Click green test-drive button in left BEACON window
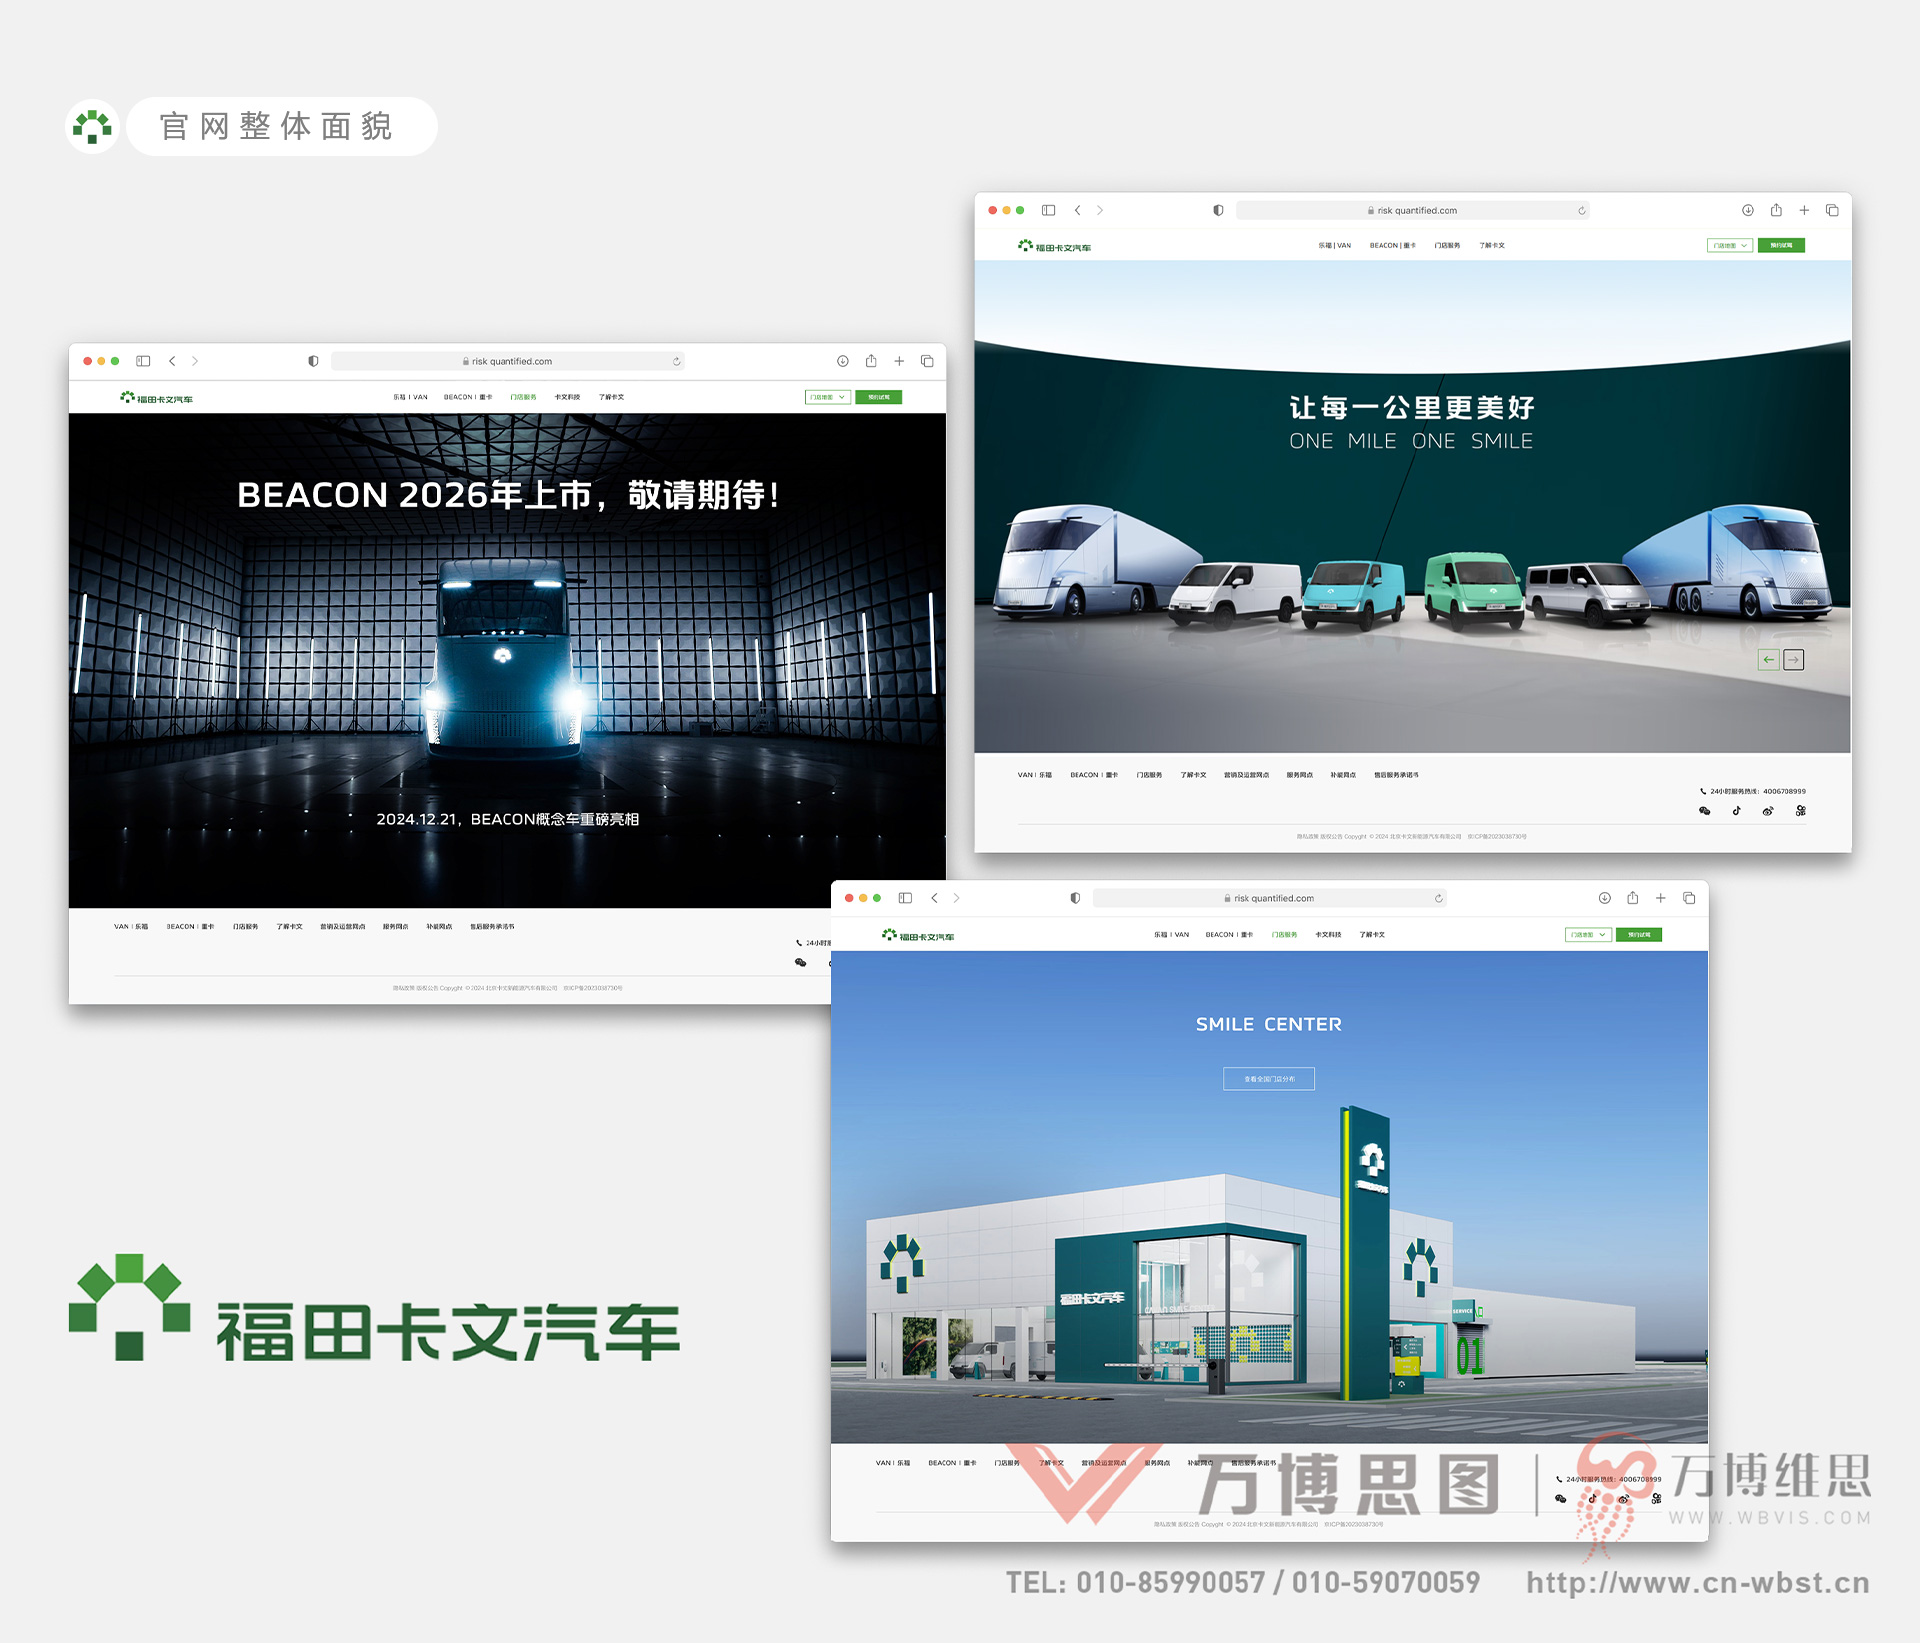Viewport: 1920px width, 1643px height. (879, 397)
